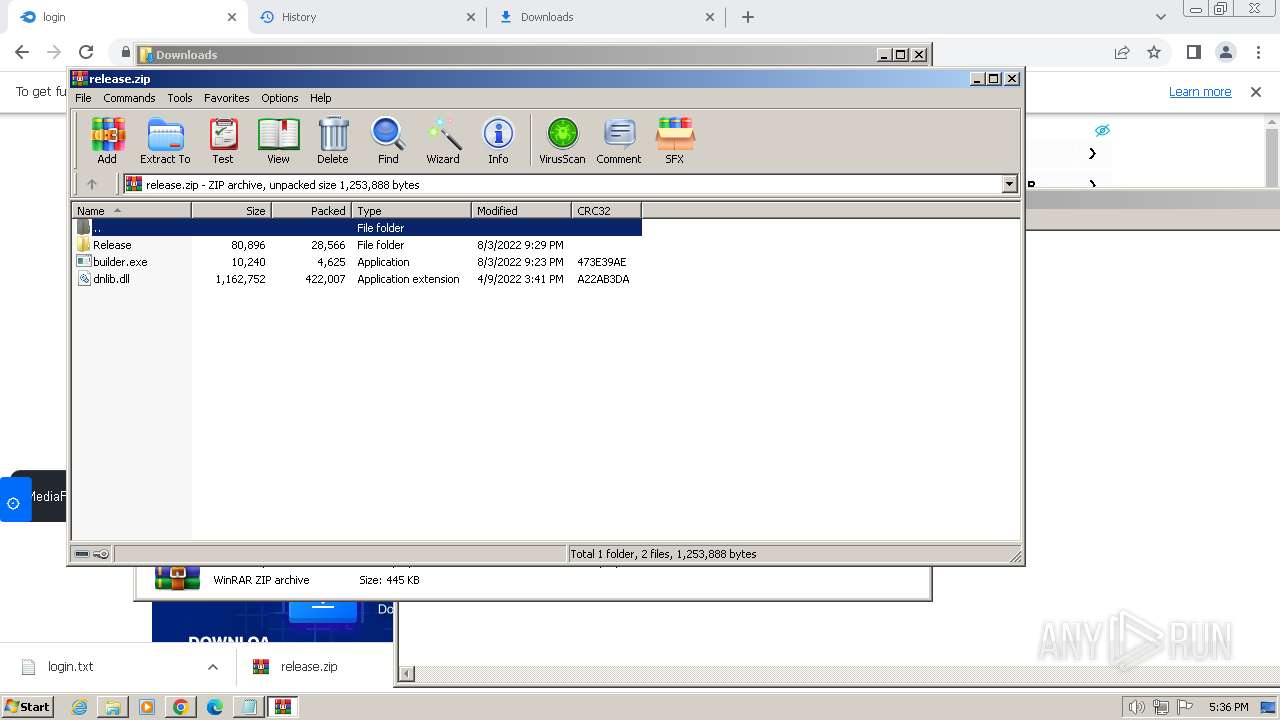Open the View toolbar icon
This screenshot has height=720, width=1280.
point(278,140)
